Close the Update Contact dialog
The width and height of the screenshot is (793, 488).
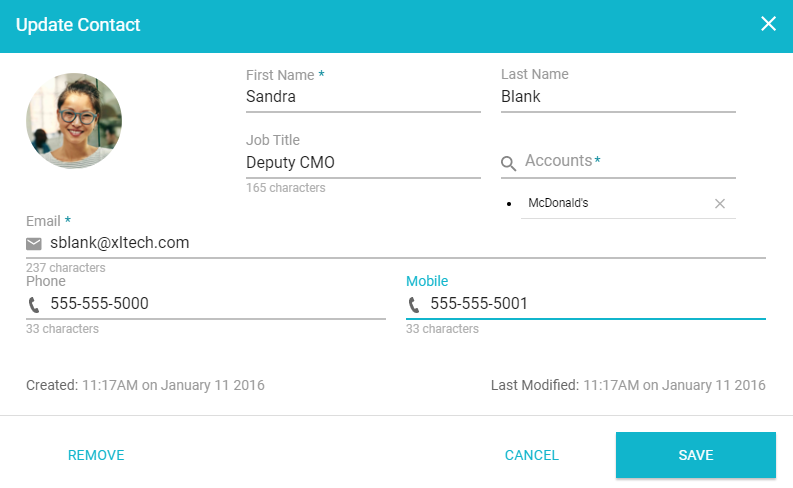(768, 24)
